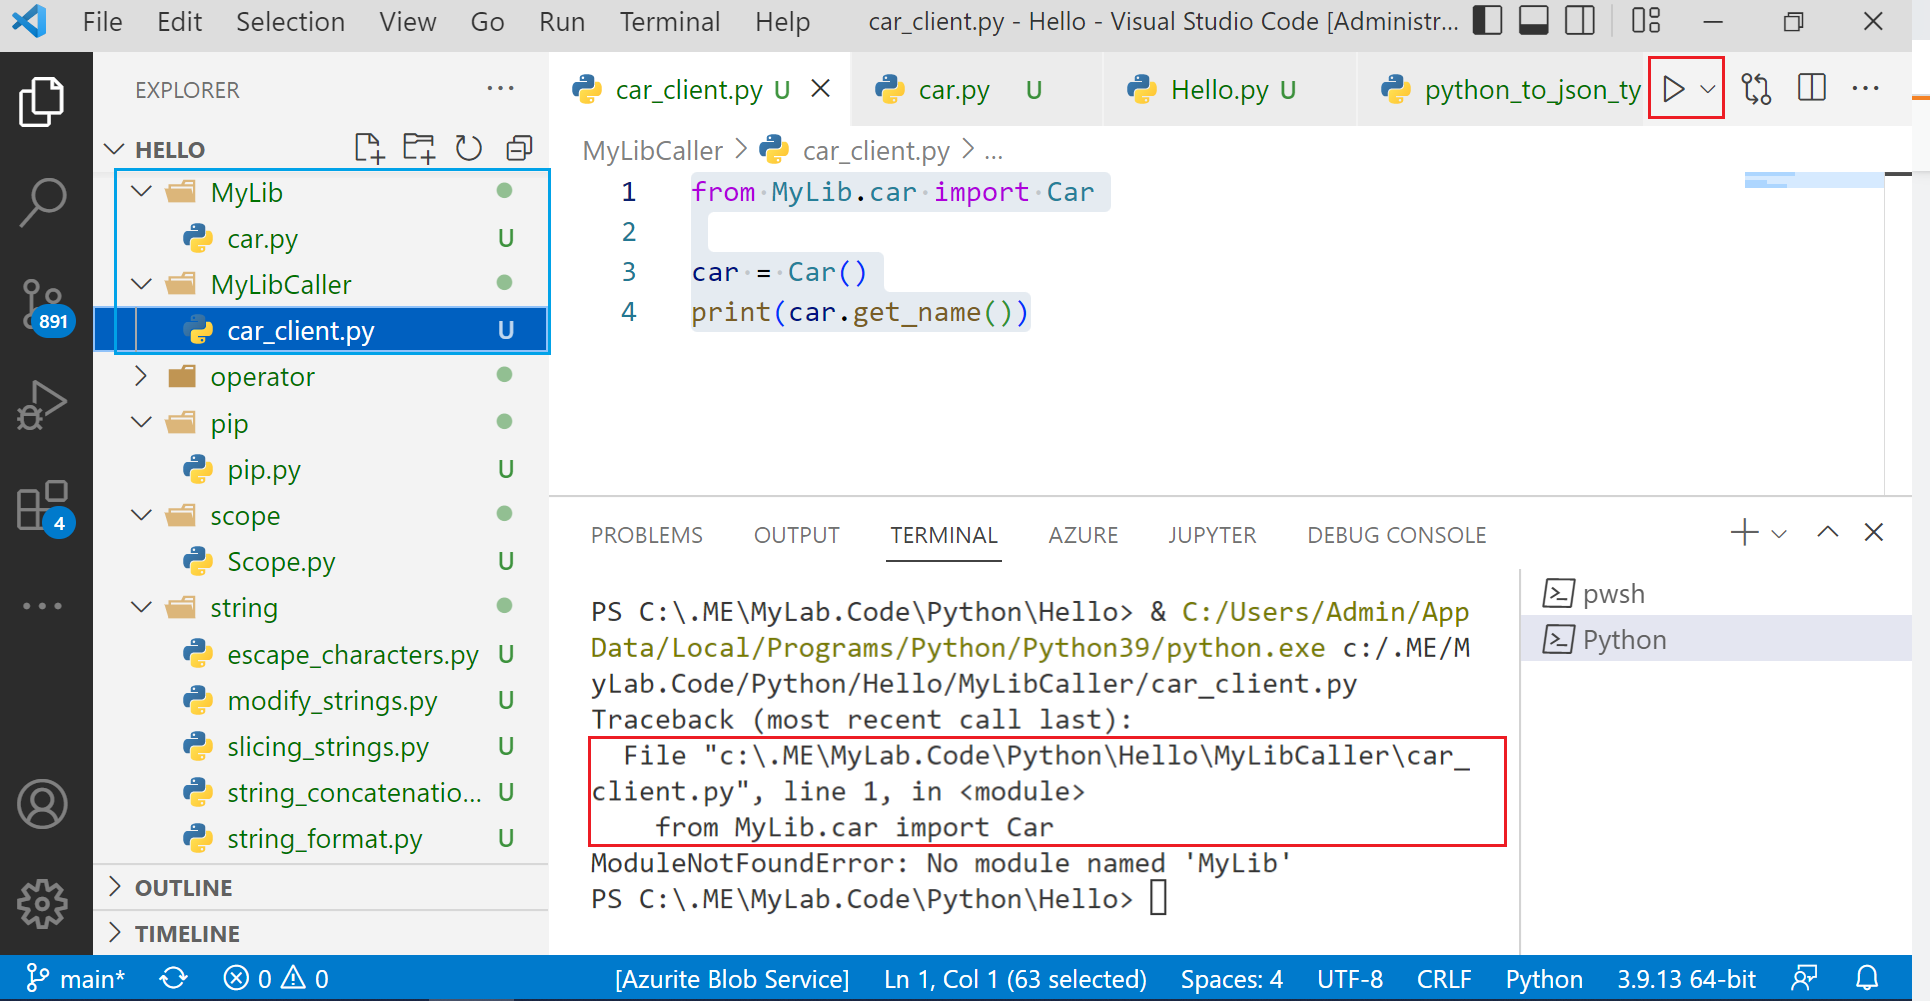Collapse the scope folder
The image size is (1930, 1001).
coord(142,515)
